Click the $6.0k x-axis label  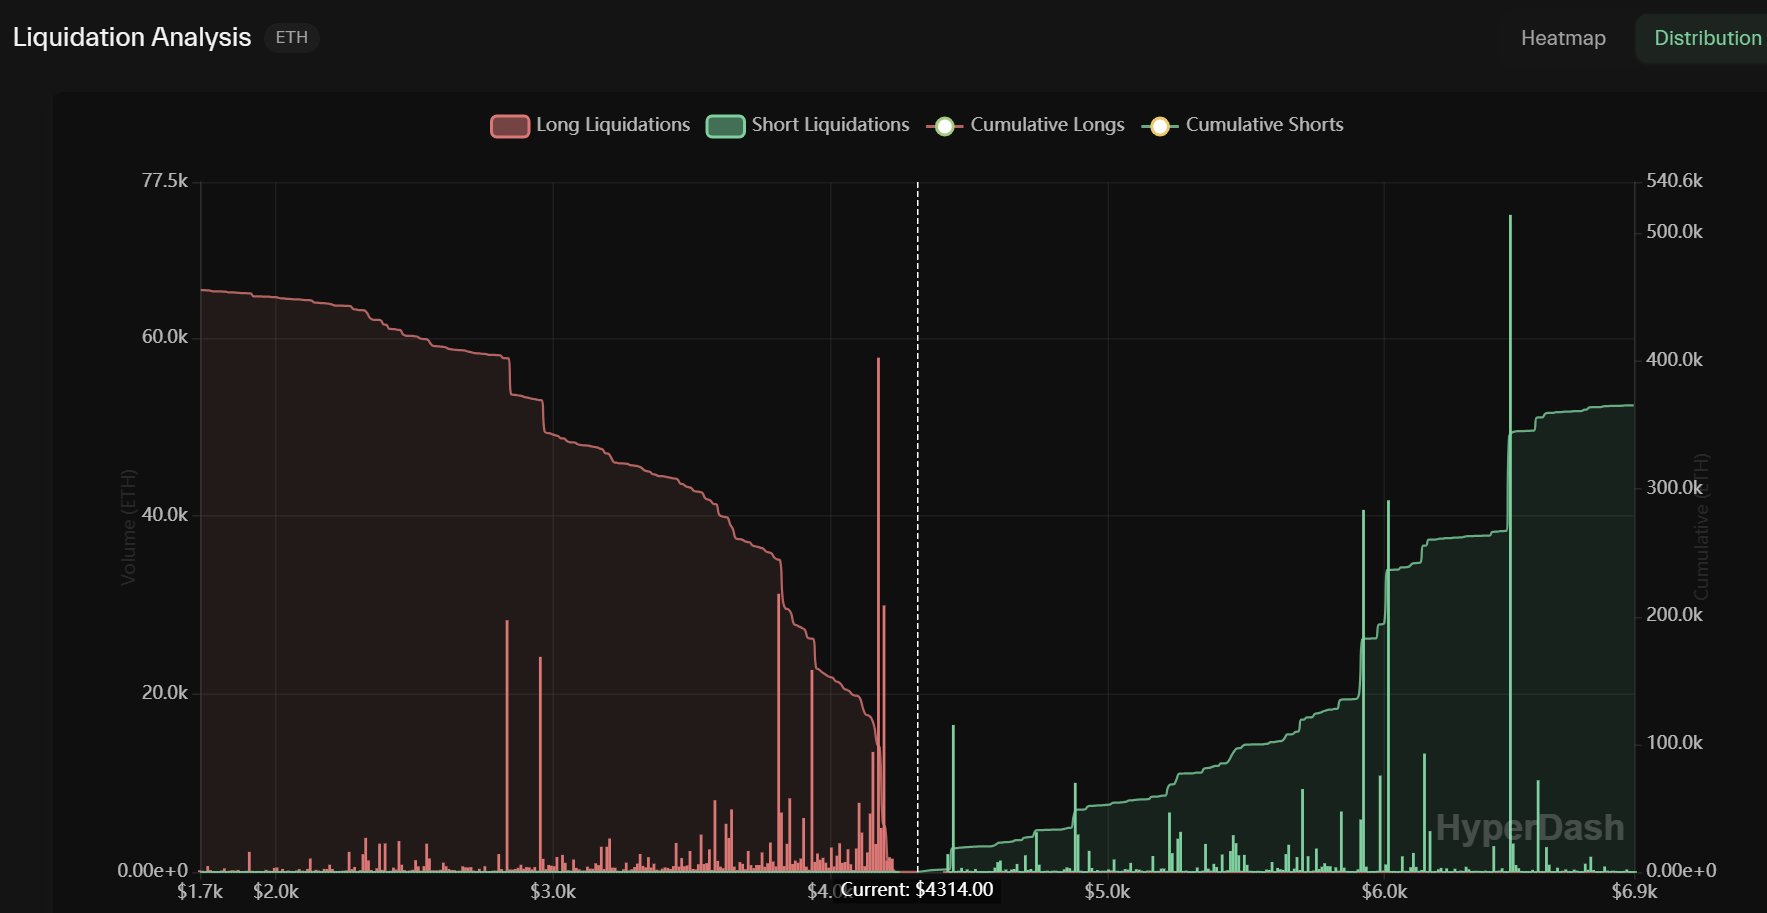click(x=1384, y=892)
